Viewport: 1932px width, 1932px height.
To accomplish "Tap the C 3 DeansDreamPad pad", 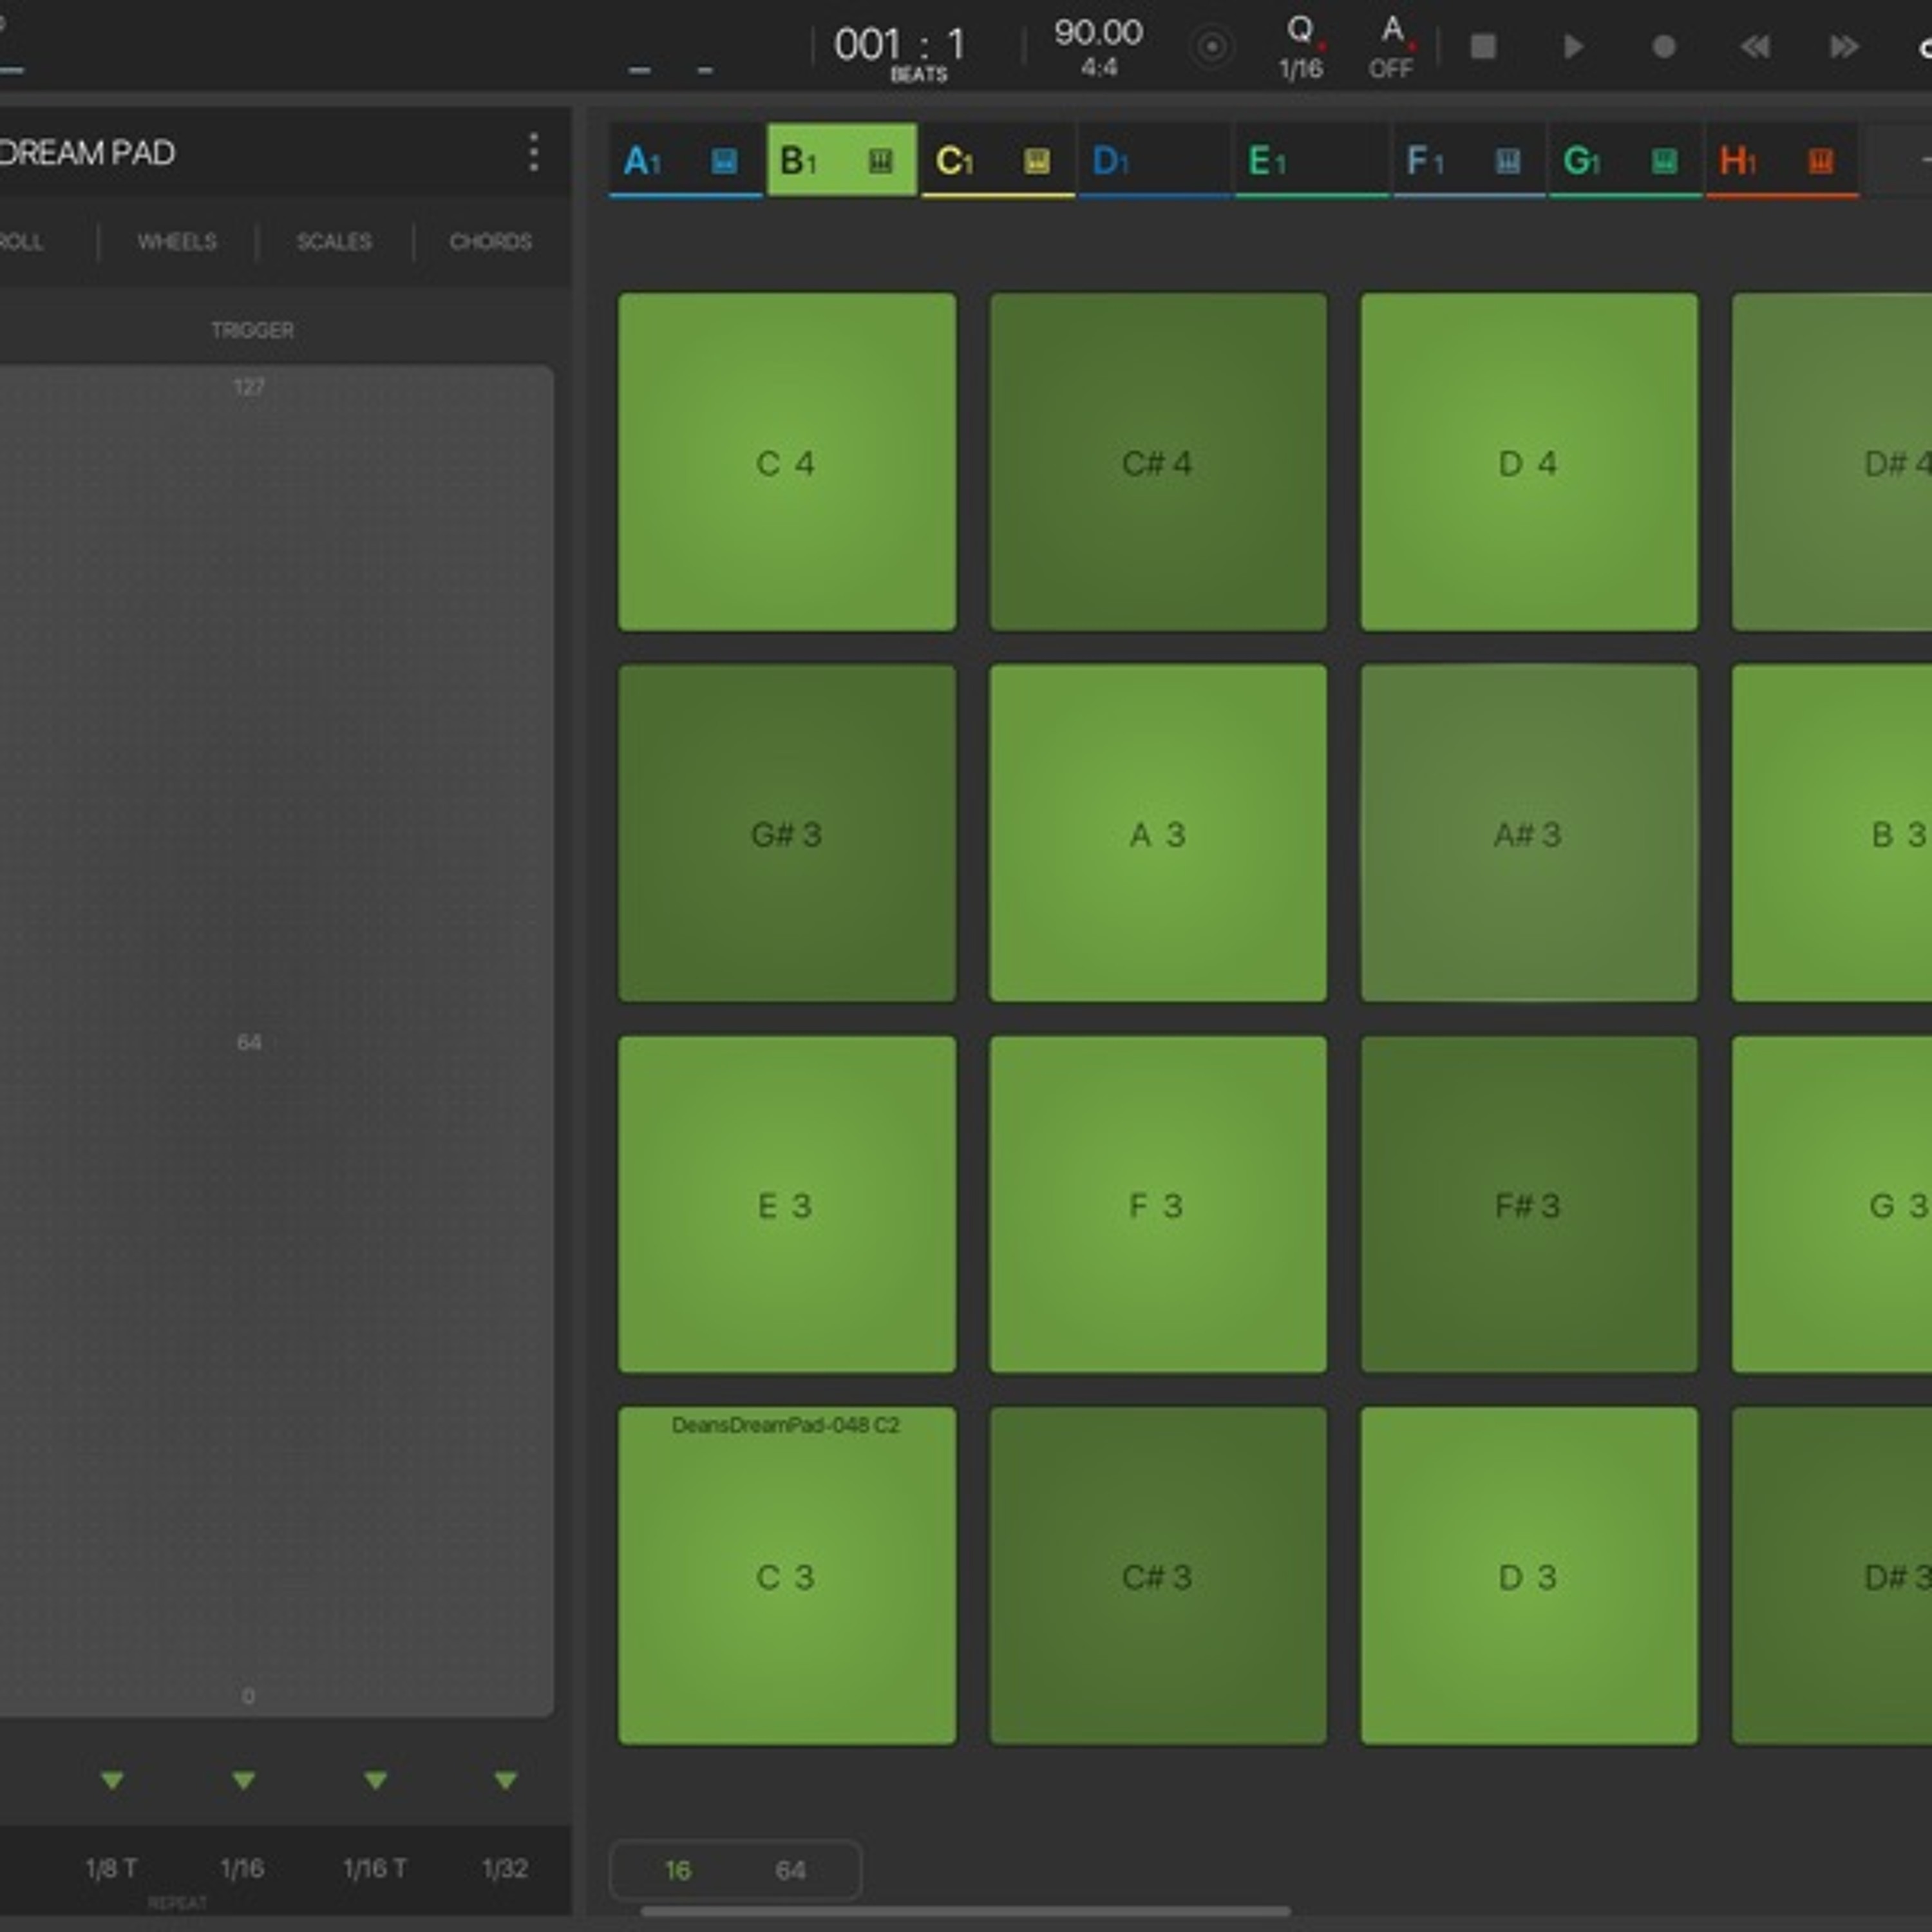I will 787,1576.
